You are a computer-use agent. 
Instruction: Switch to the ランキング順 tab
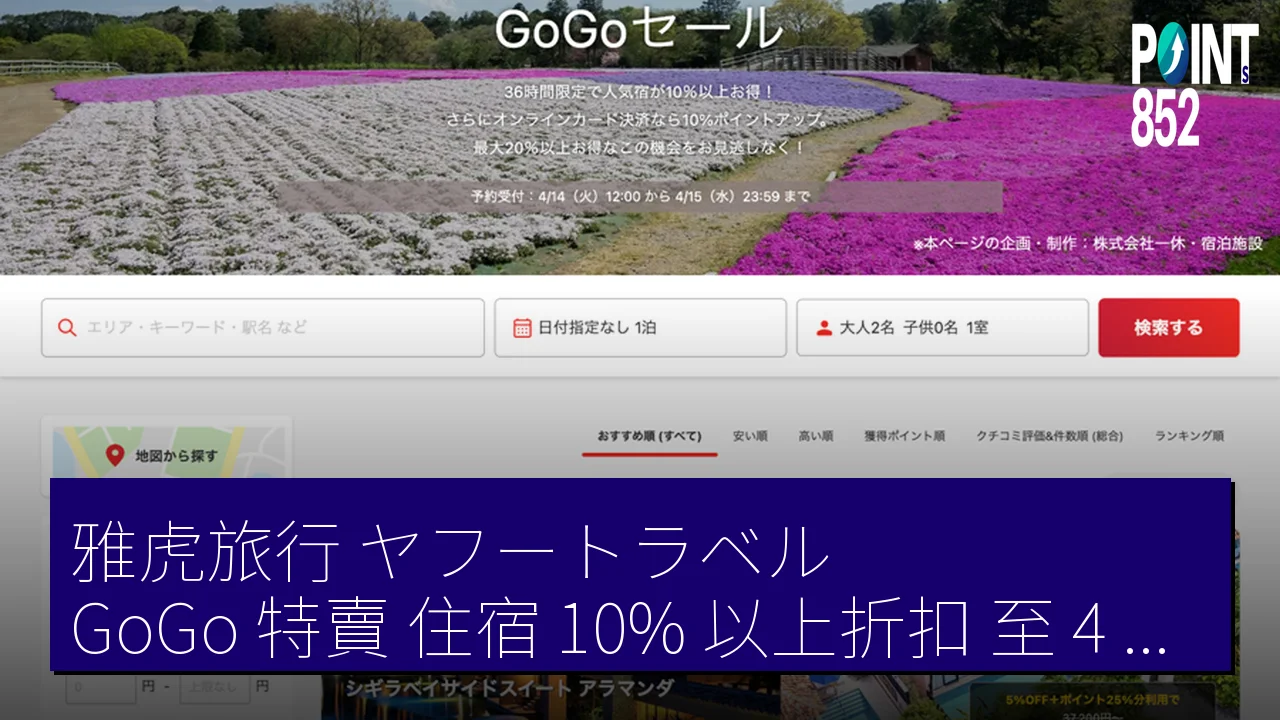[1189, 436]
